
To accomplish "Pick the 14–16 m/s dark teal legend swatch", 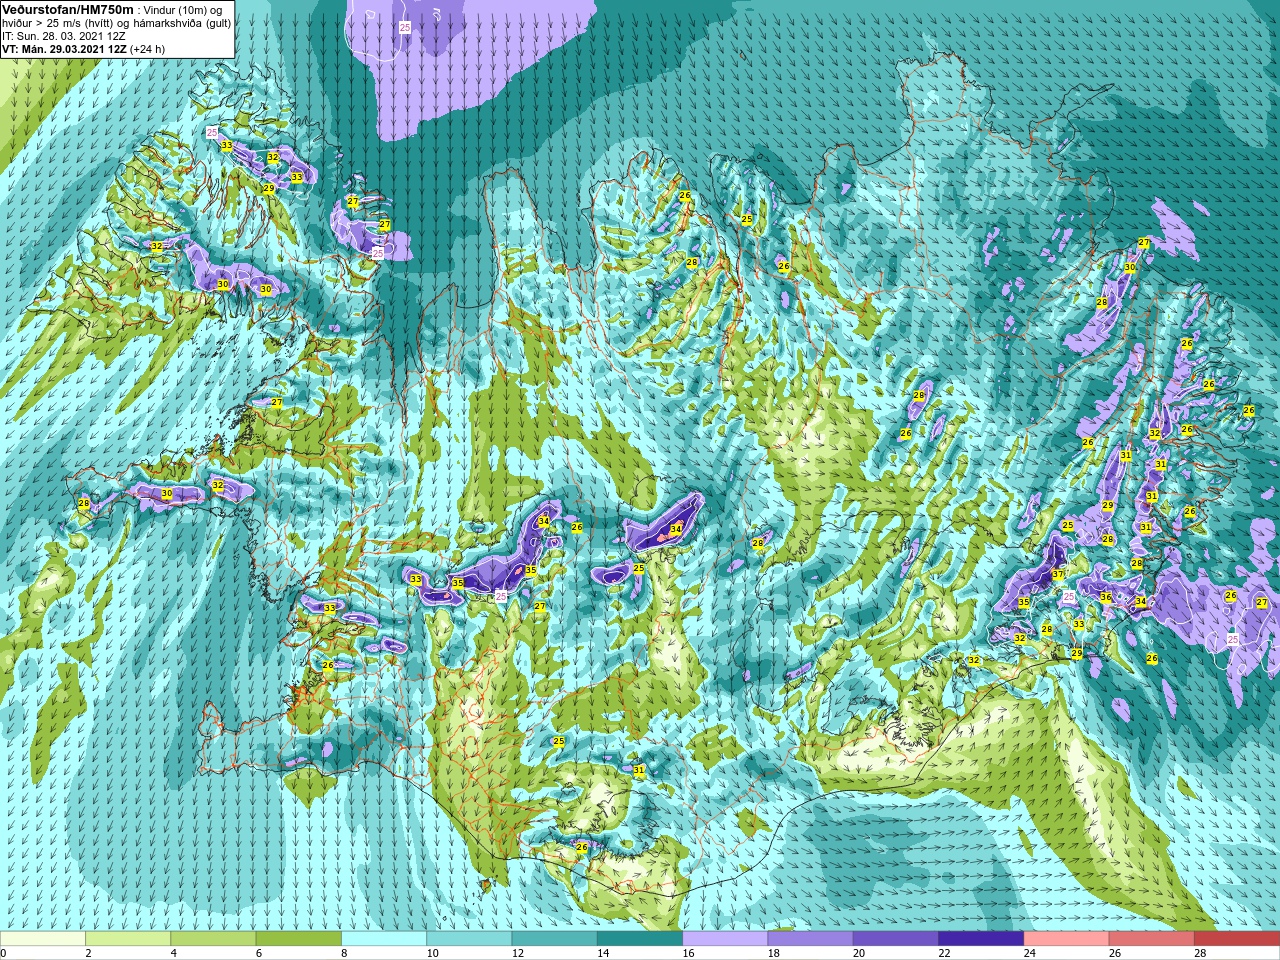I will tap(640, 939).
